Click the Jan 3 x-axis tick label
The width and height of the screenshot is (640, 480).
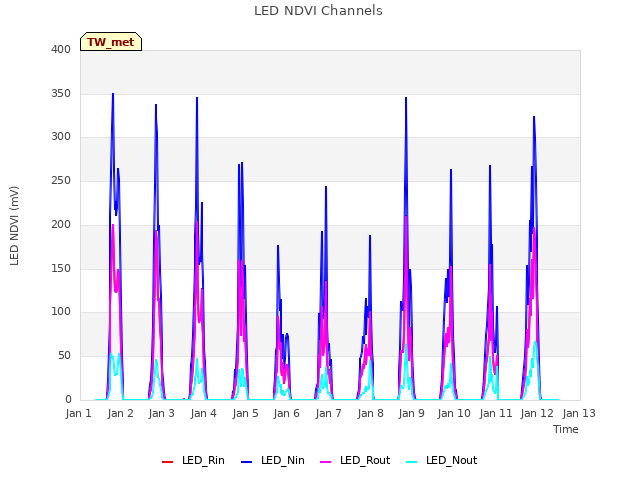162,413
